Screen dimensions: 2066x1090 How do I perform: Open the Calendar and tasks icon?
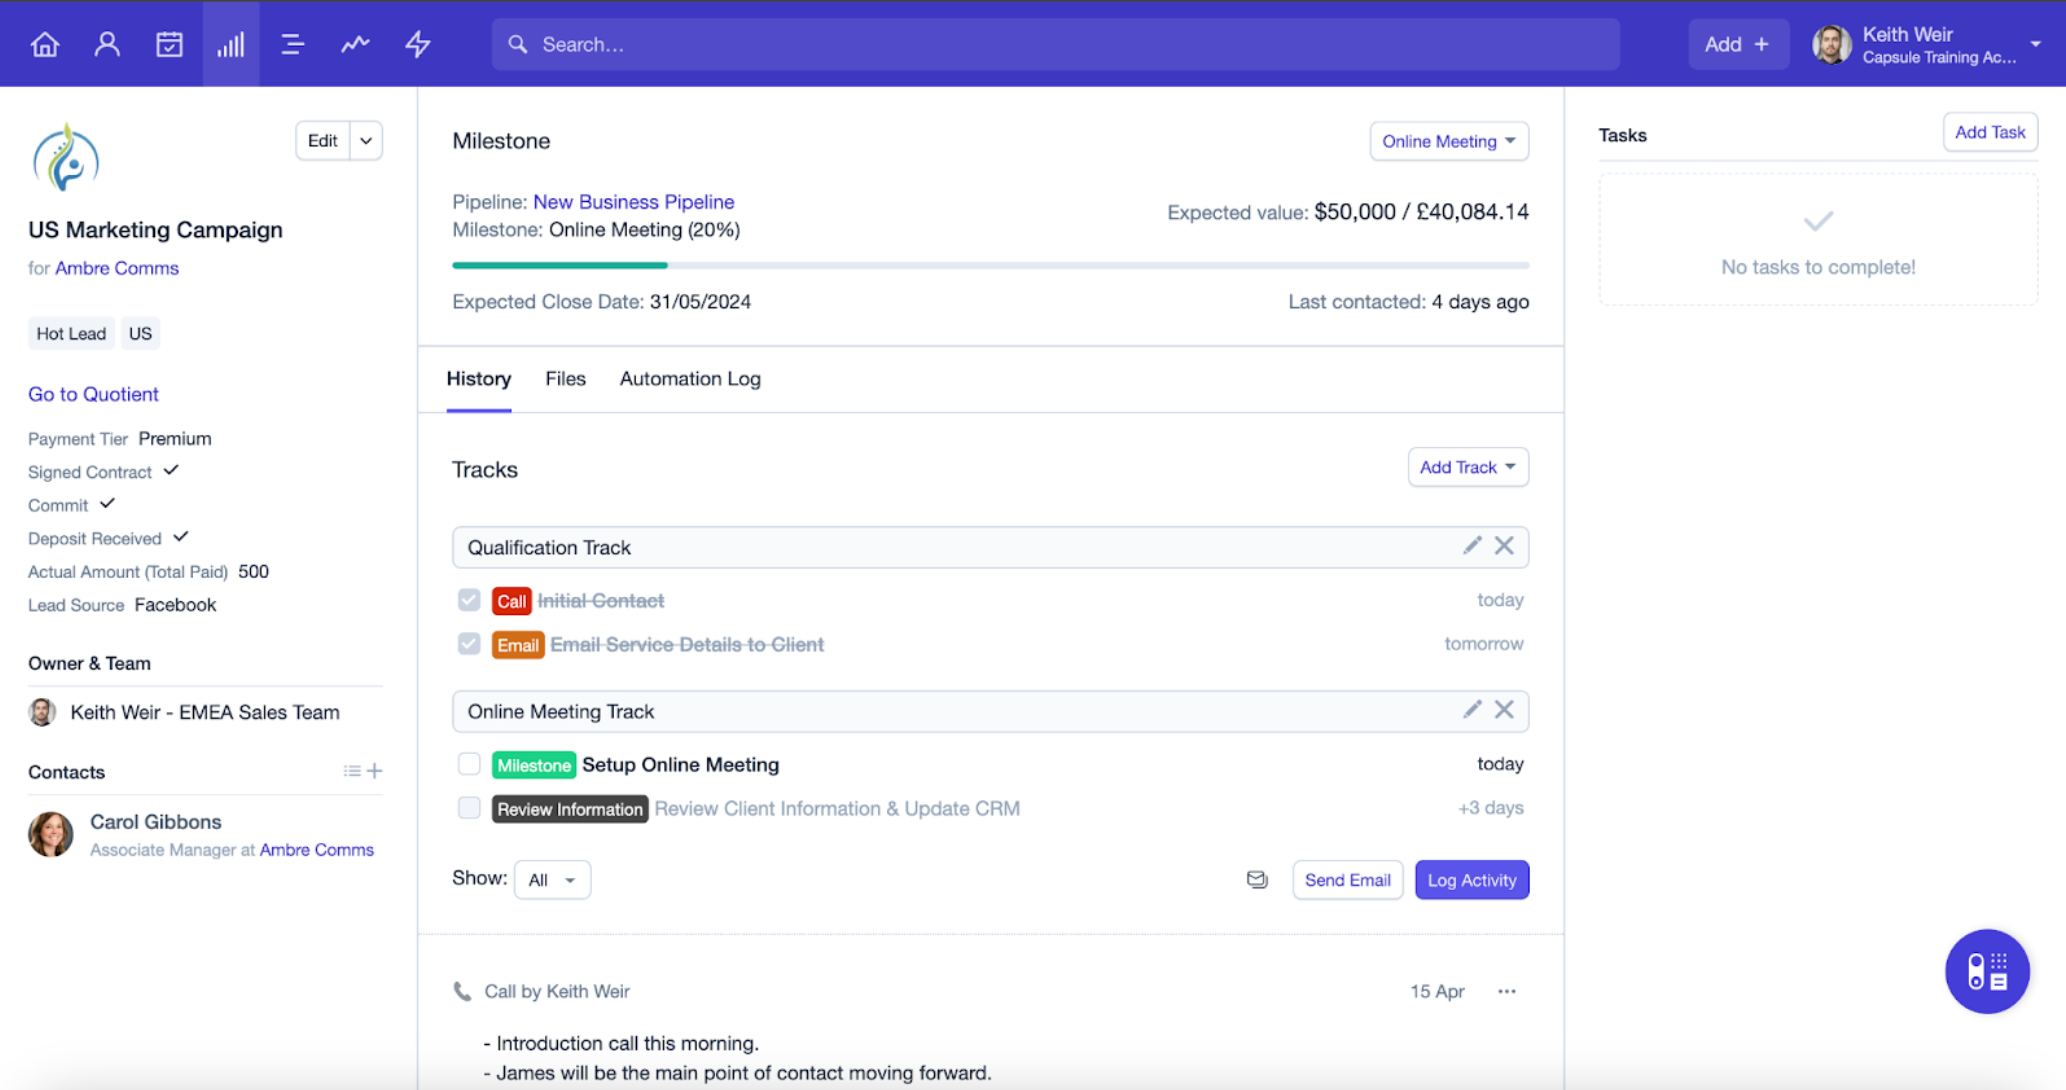click(169, 44)
